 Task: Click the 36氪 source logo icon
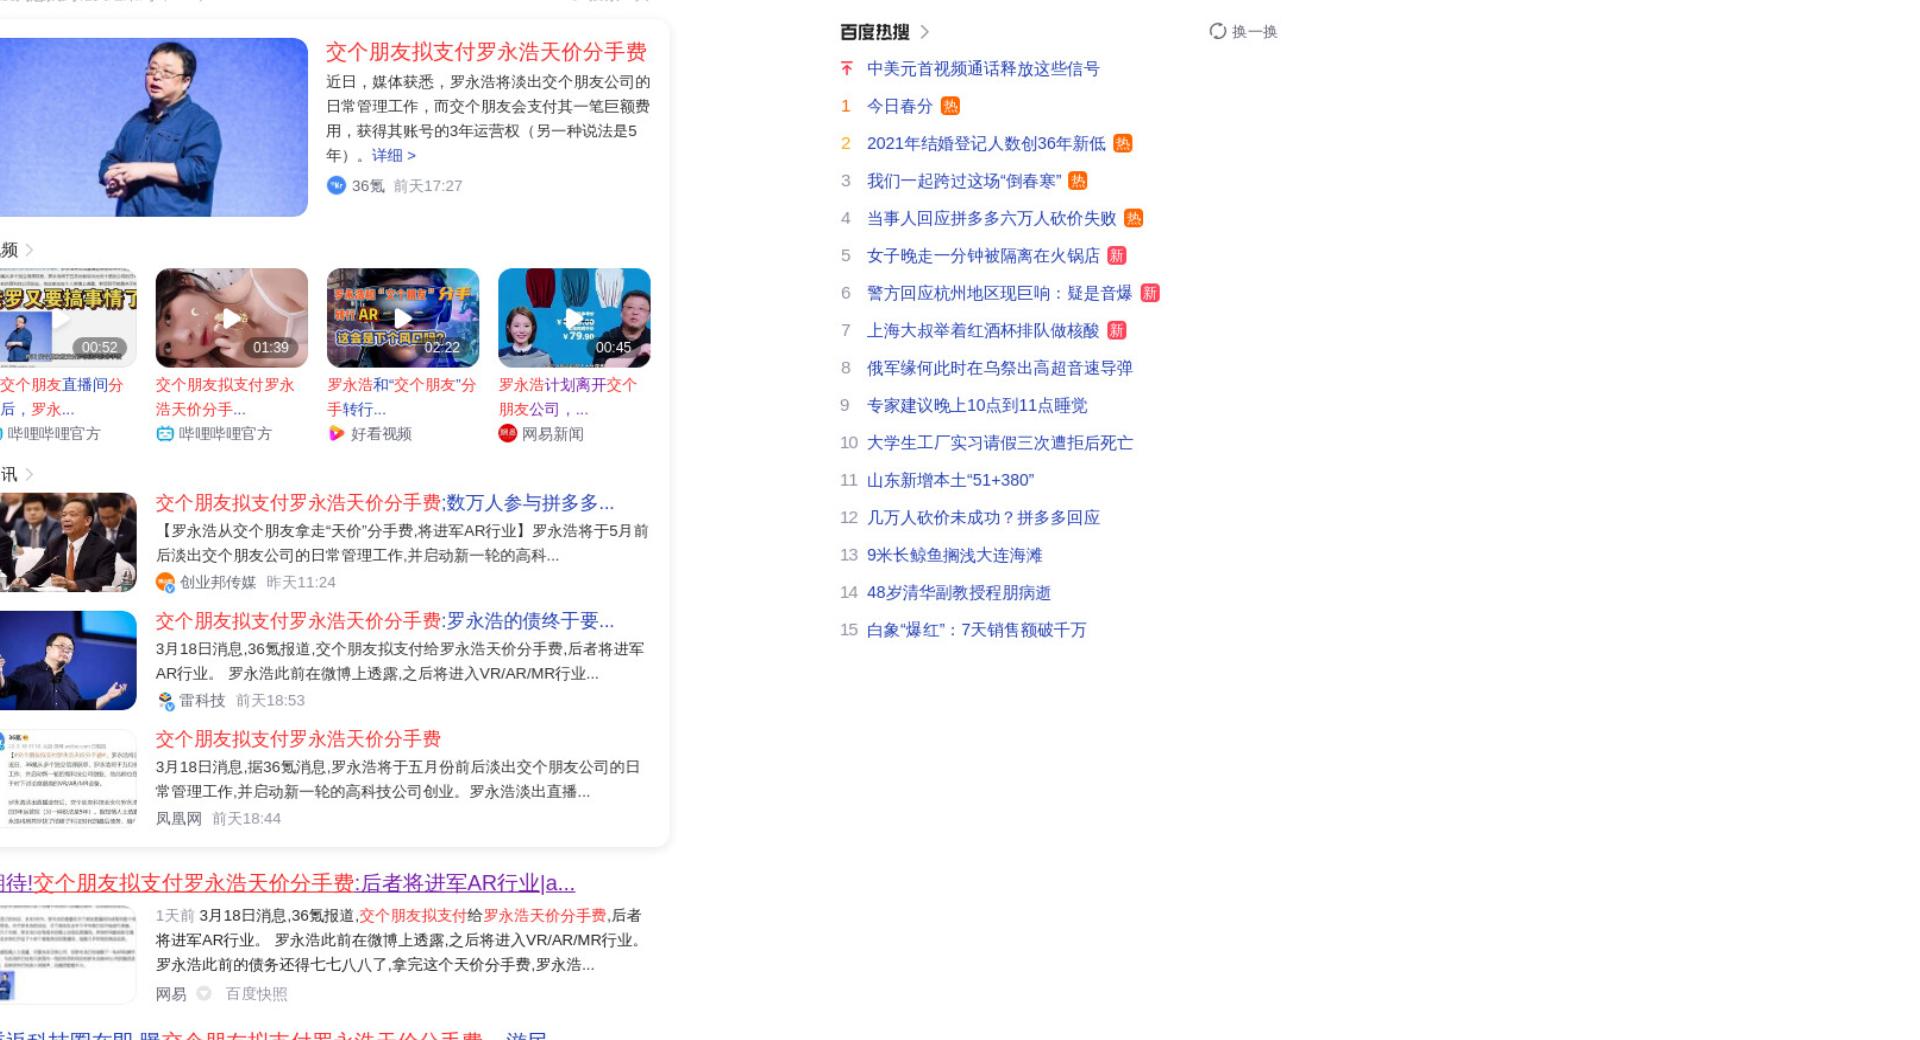click(336, 185)
